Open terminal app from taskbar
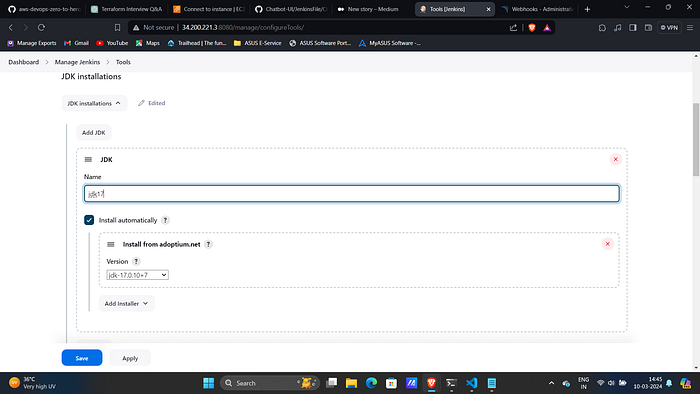Viewport: 700px width, 394px height. (x=451, y=383)
